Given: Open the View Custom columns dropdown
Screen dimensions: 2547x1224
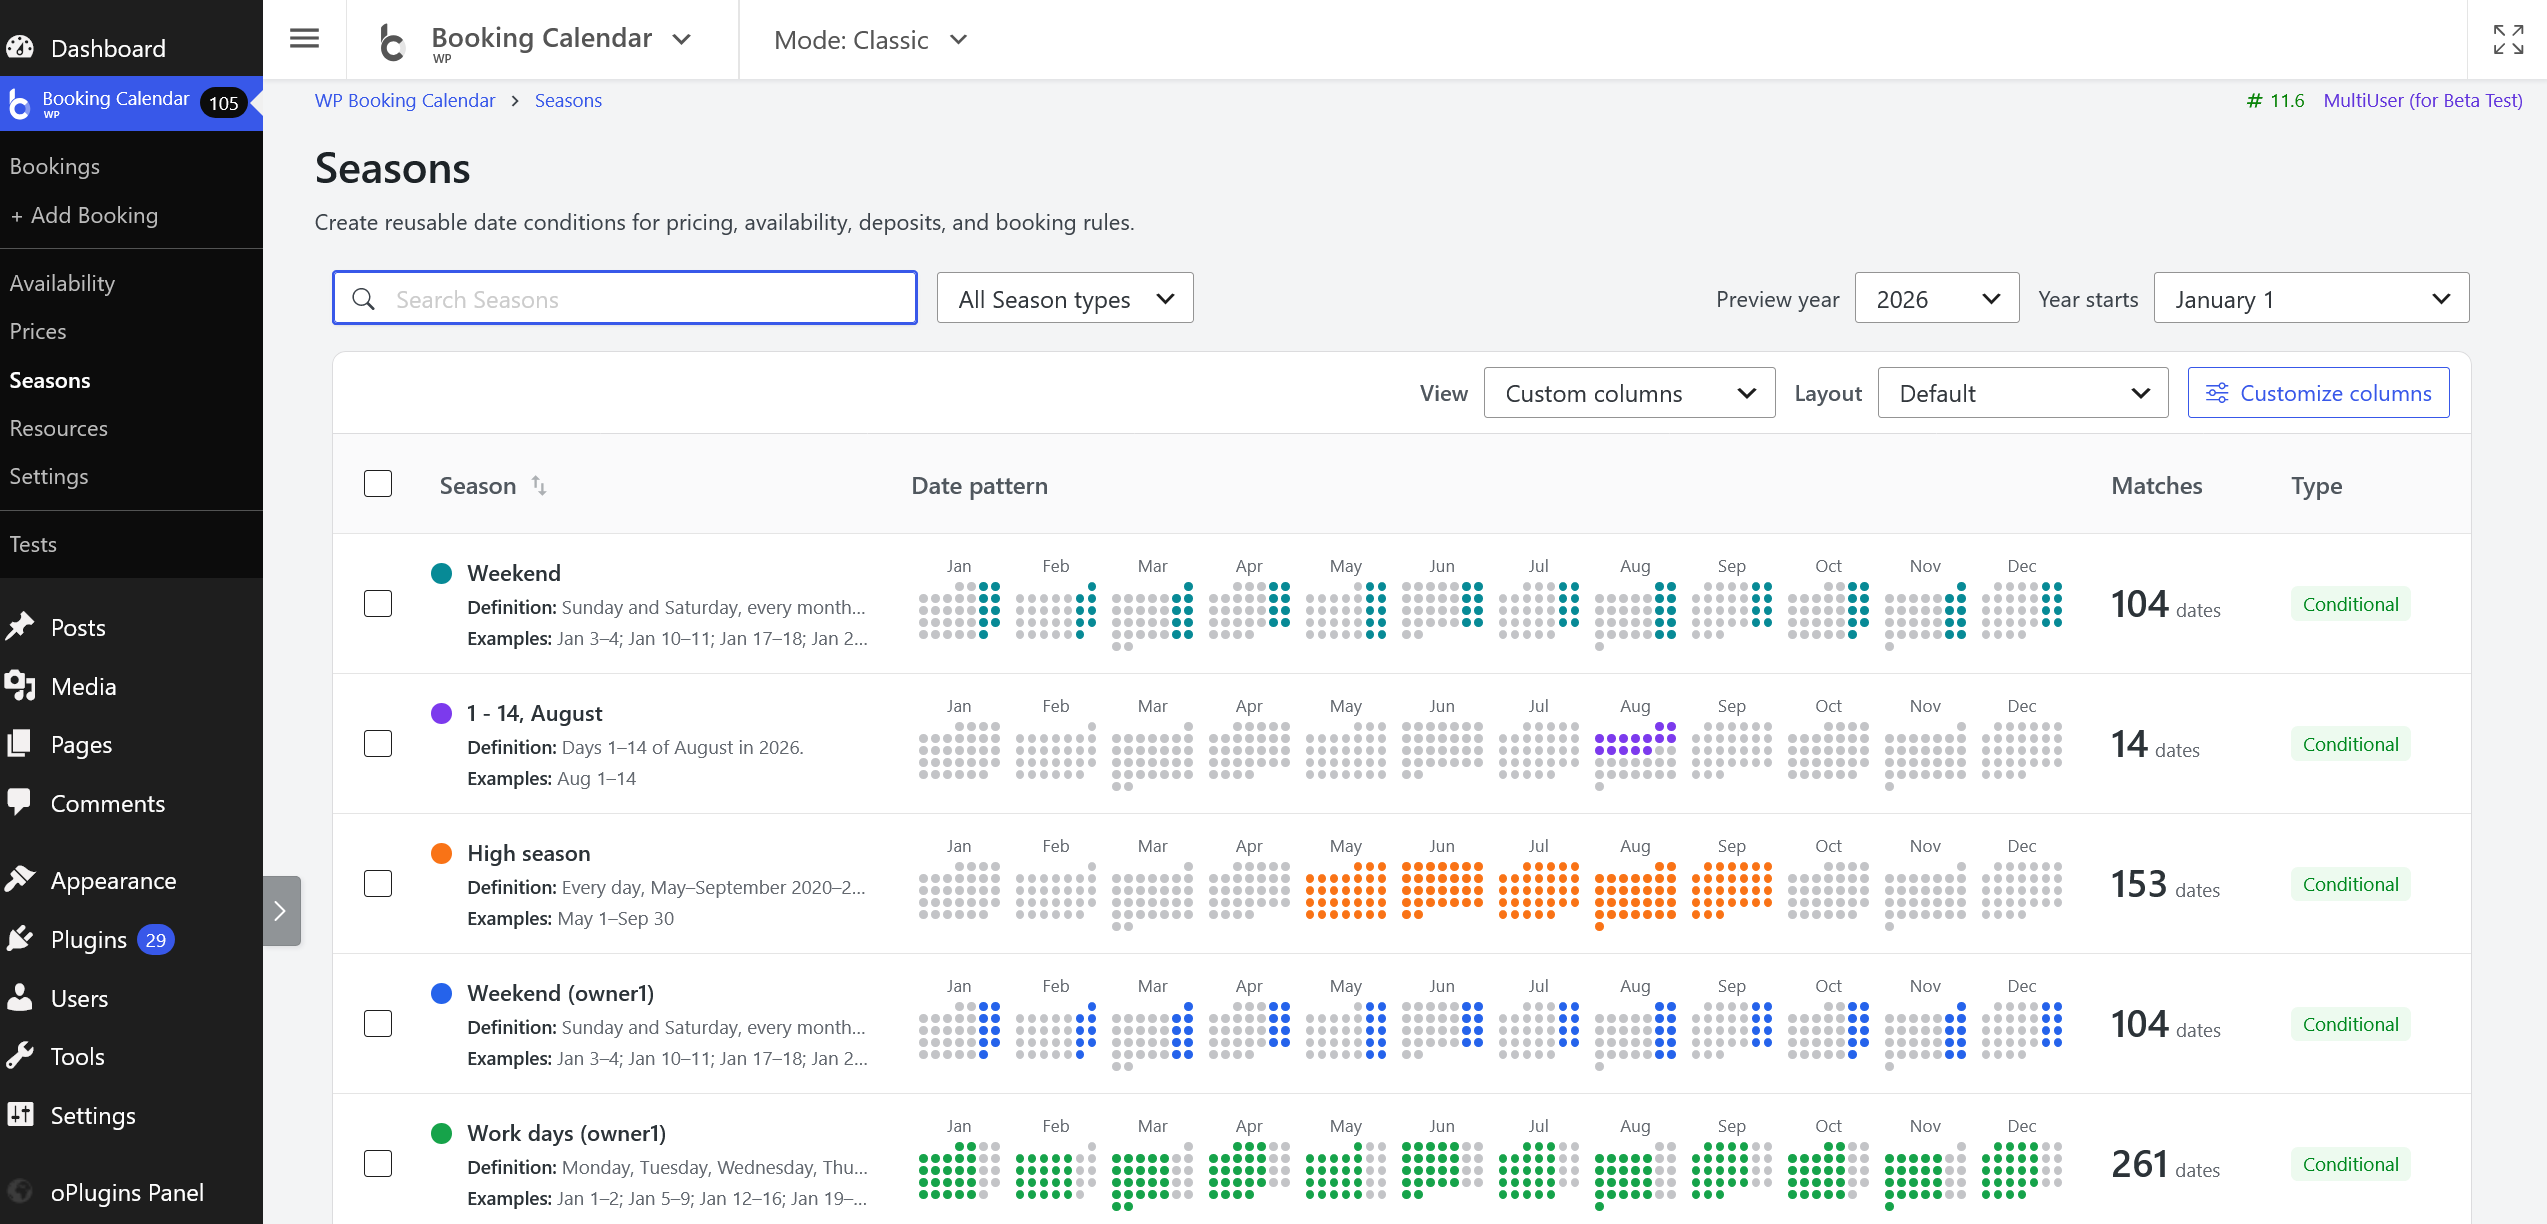Looking at the screenshot, I should point(1629,393).
